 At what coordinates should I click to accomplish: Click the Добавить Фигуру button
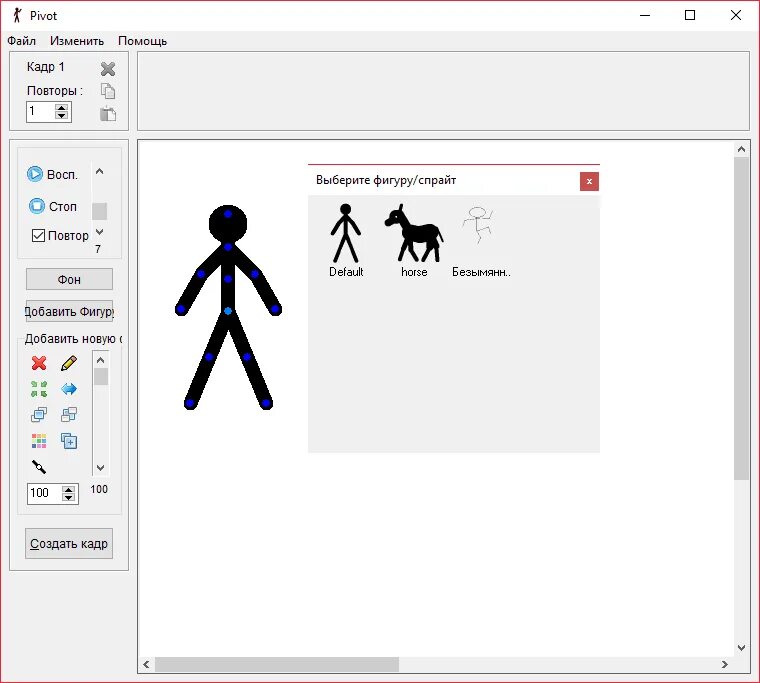pyautogui.click(x=69, y=311)
